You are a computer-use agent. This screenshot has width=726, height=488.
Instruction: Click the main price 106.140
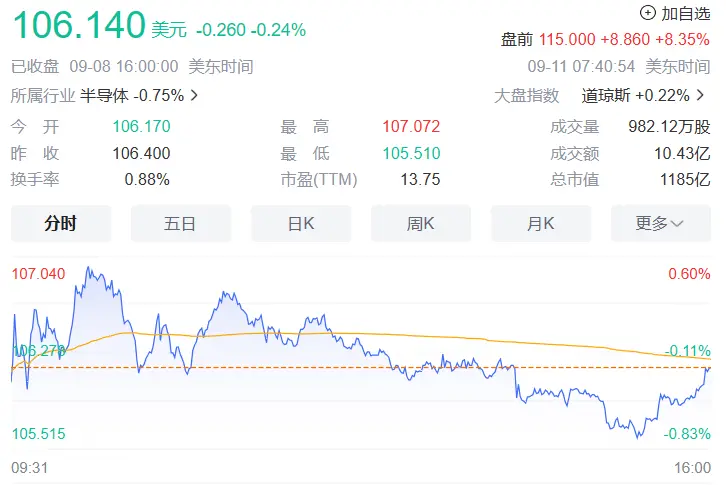(79, 25)
